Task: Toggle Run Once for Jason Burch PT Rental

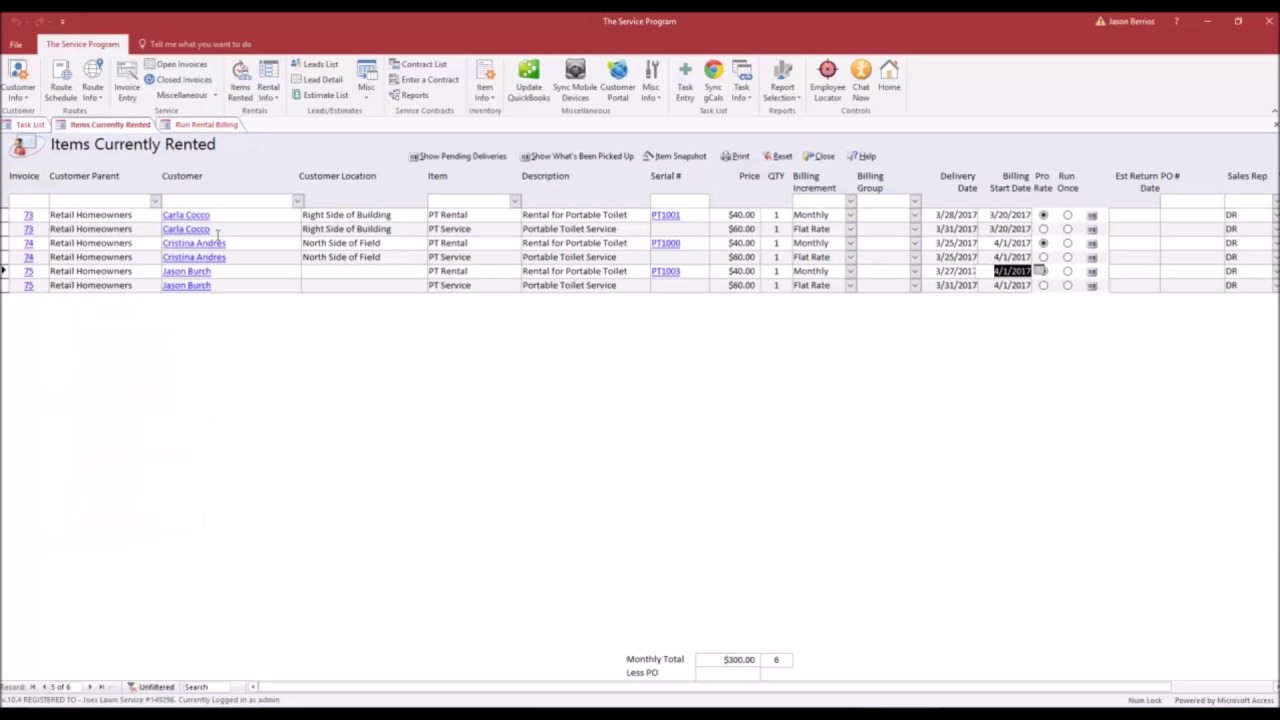Action: [1067, 271]
